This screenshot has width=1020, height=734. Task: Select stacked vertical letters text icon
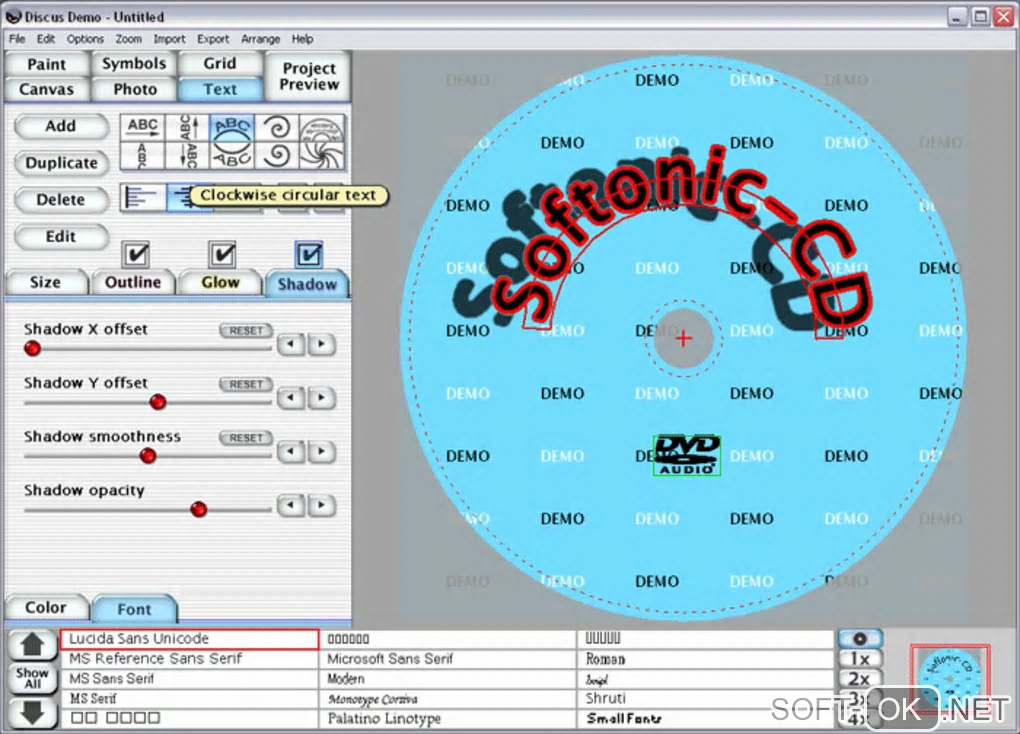(142, 156)
